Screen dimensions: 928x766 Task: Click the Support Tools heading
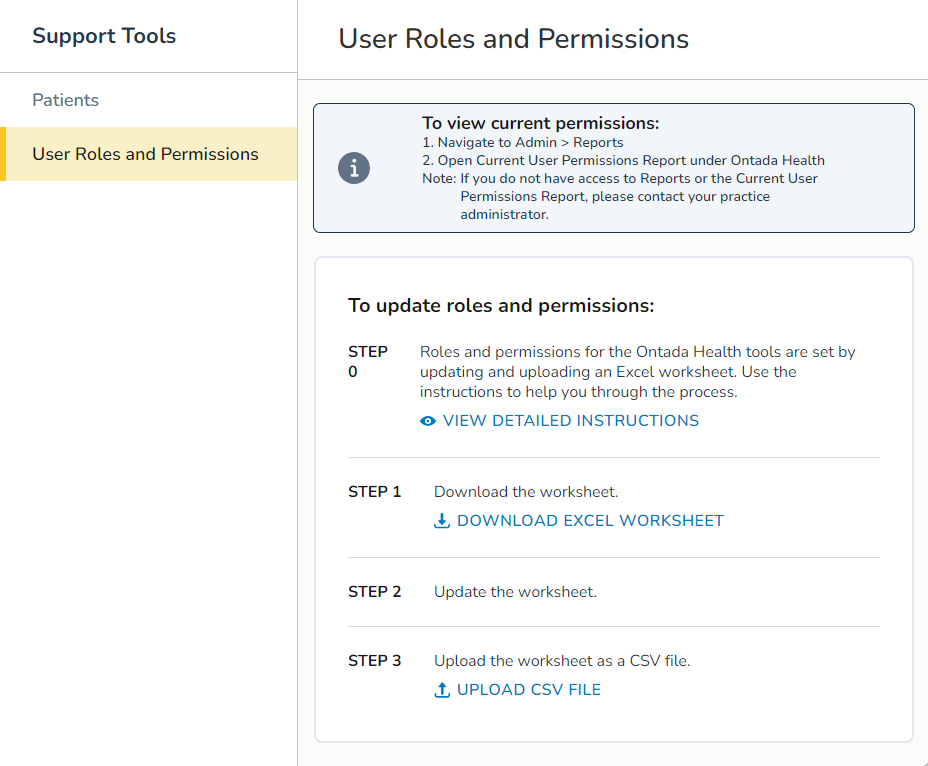click(x=104, y=35)
